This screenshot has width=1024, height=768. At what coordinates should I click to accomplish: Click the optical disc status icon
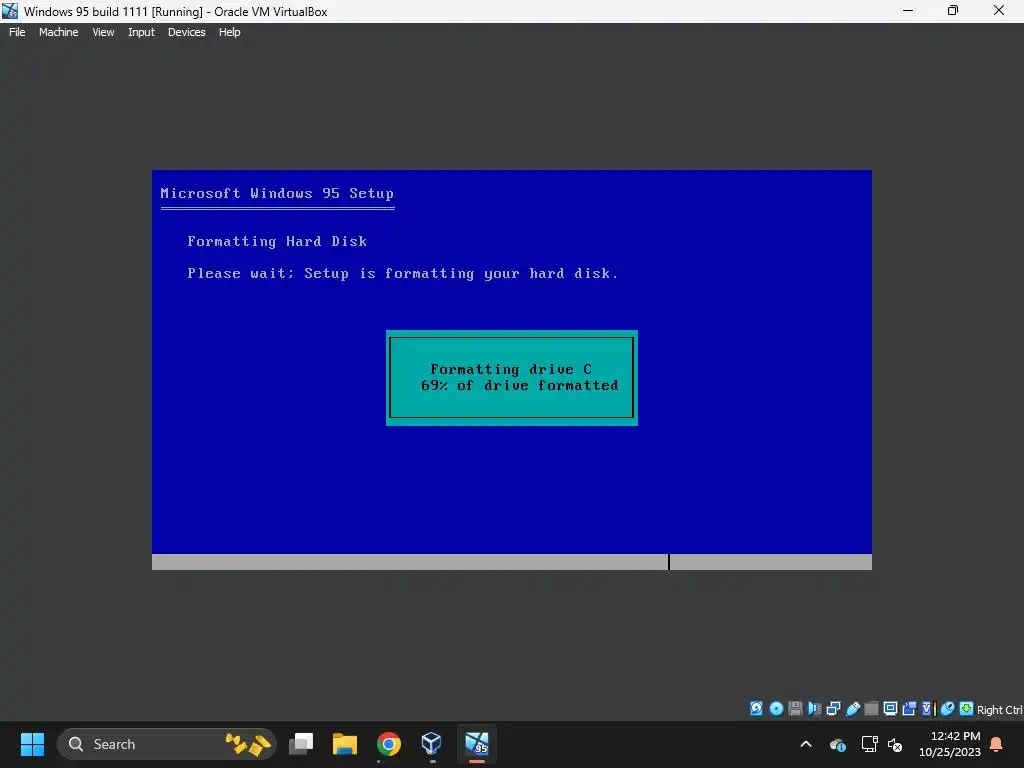(776, 709)
